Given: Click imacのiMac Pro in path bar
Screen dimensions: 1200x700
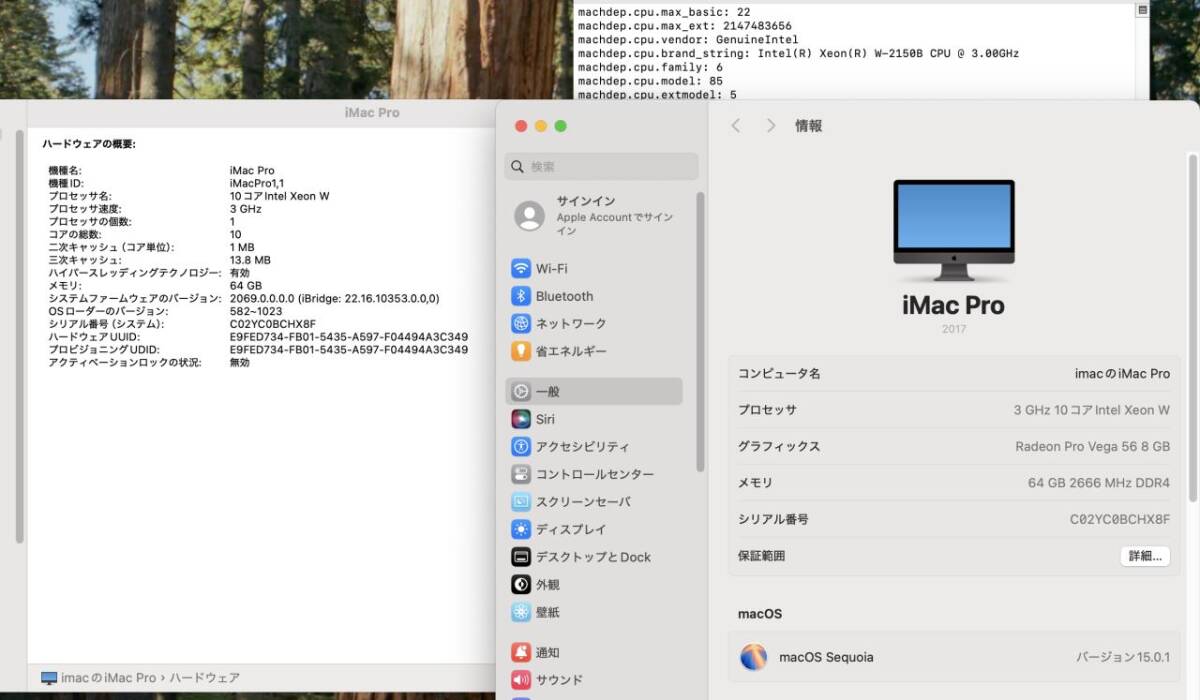Looking at the screenshot, I should (108, 678).
